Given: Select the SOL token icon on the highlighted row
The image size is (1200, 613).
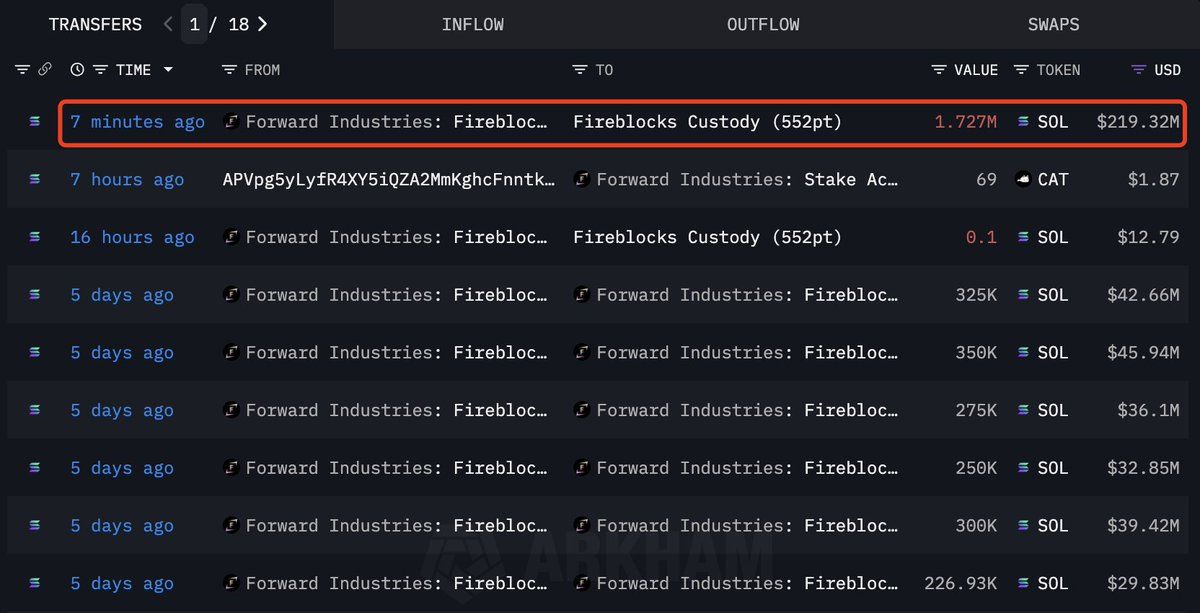Looking at the screenshot, I should [1023, 122].
